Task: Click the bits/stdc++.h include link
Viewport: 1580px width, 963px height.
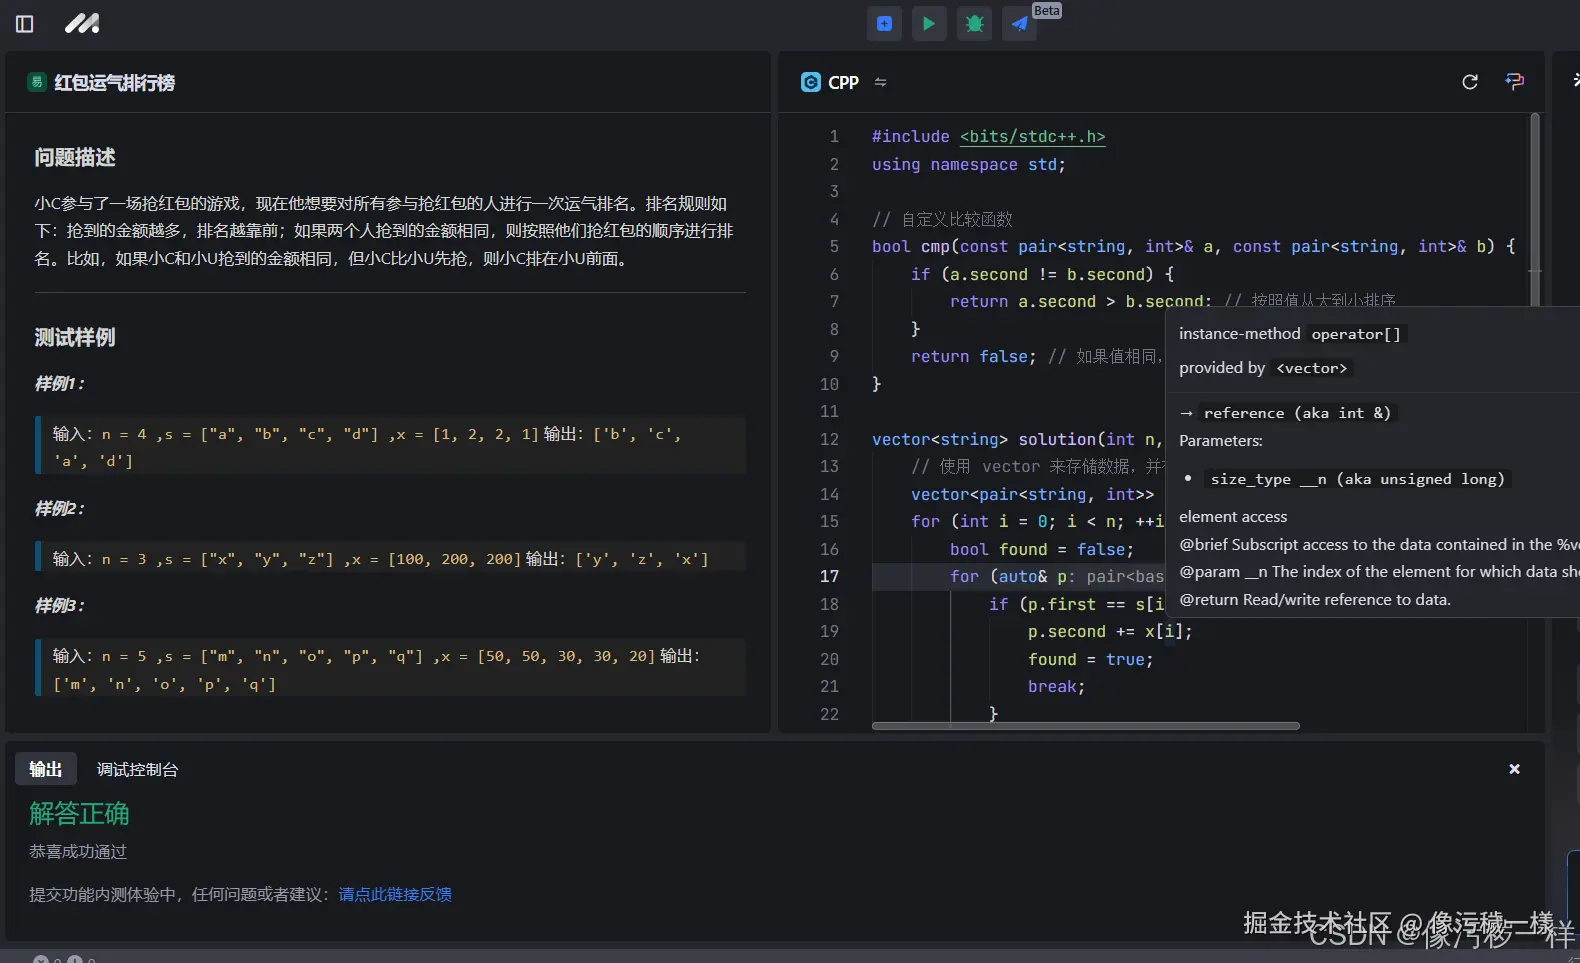Action: [x=1032, y=137]
